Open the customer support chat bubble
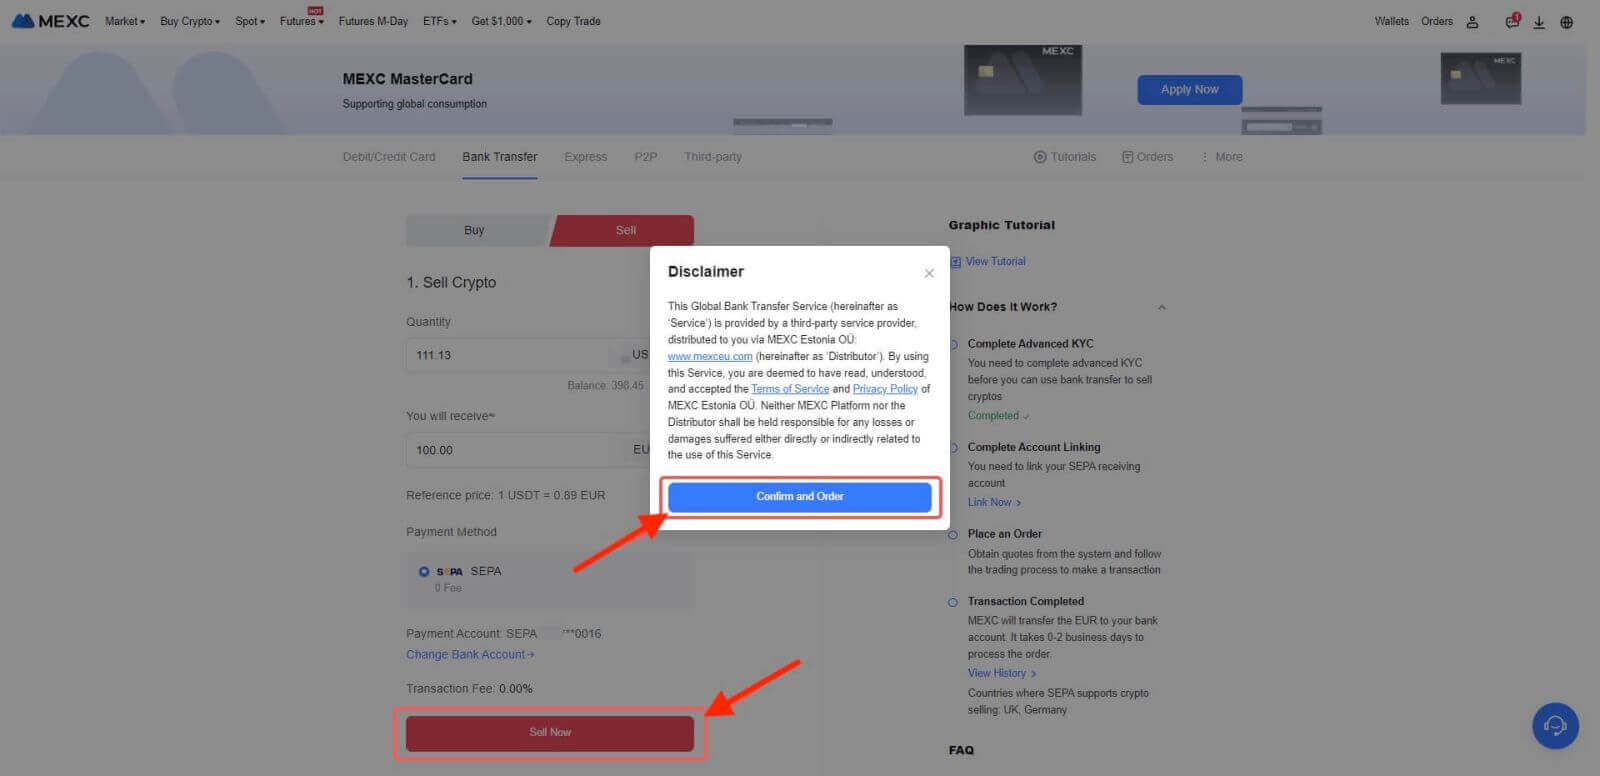1600x776 pixels. [1555, 726]
